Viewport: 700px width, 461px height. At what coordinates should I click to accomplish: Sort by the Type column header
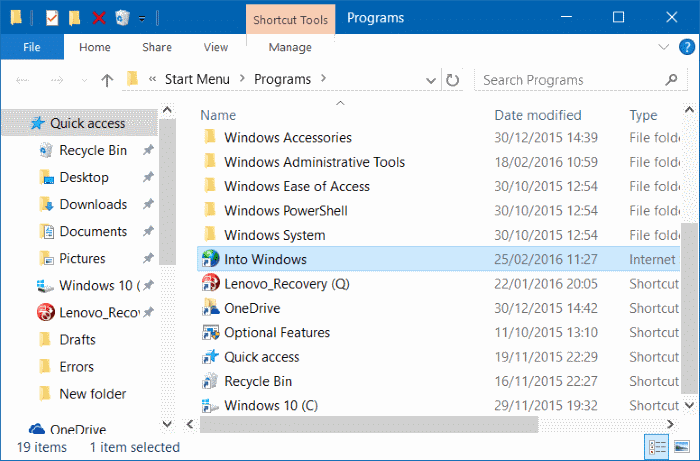coord(643,115)
